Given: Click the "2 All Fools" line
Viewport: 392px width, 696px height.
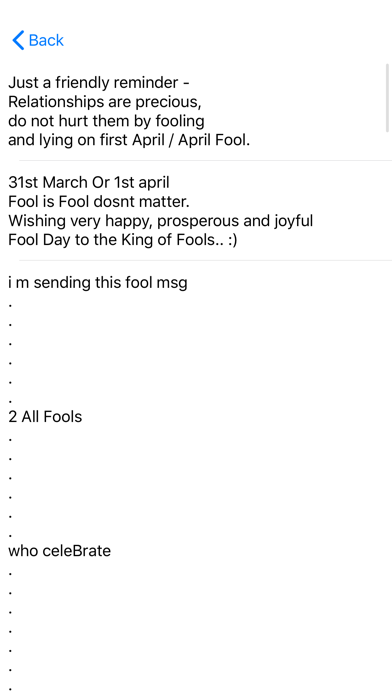Looking at the screenshot, I should (x=45, y=417).
